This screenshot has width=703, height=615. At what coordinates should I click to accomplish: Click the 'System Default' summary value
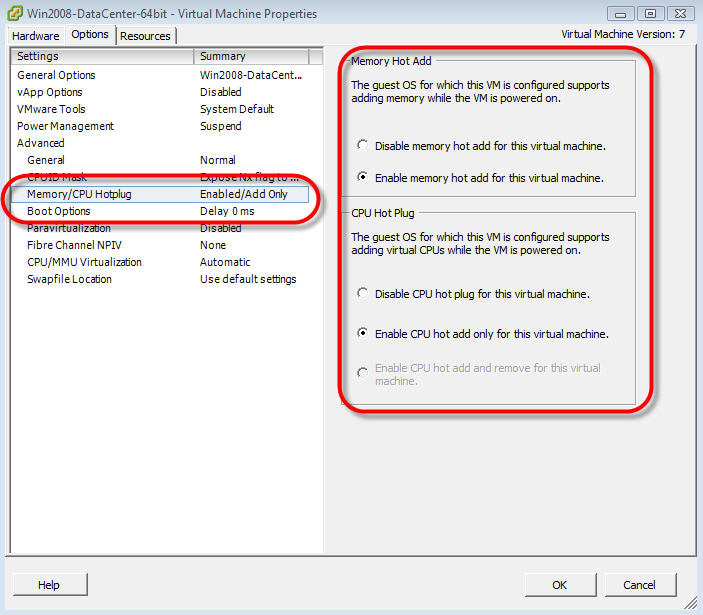(237, 109)
